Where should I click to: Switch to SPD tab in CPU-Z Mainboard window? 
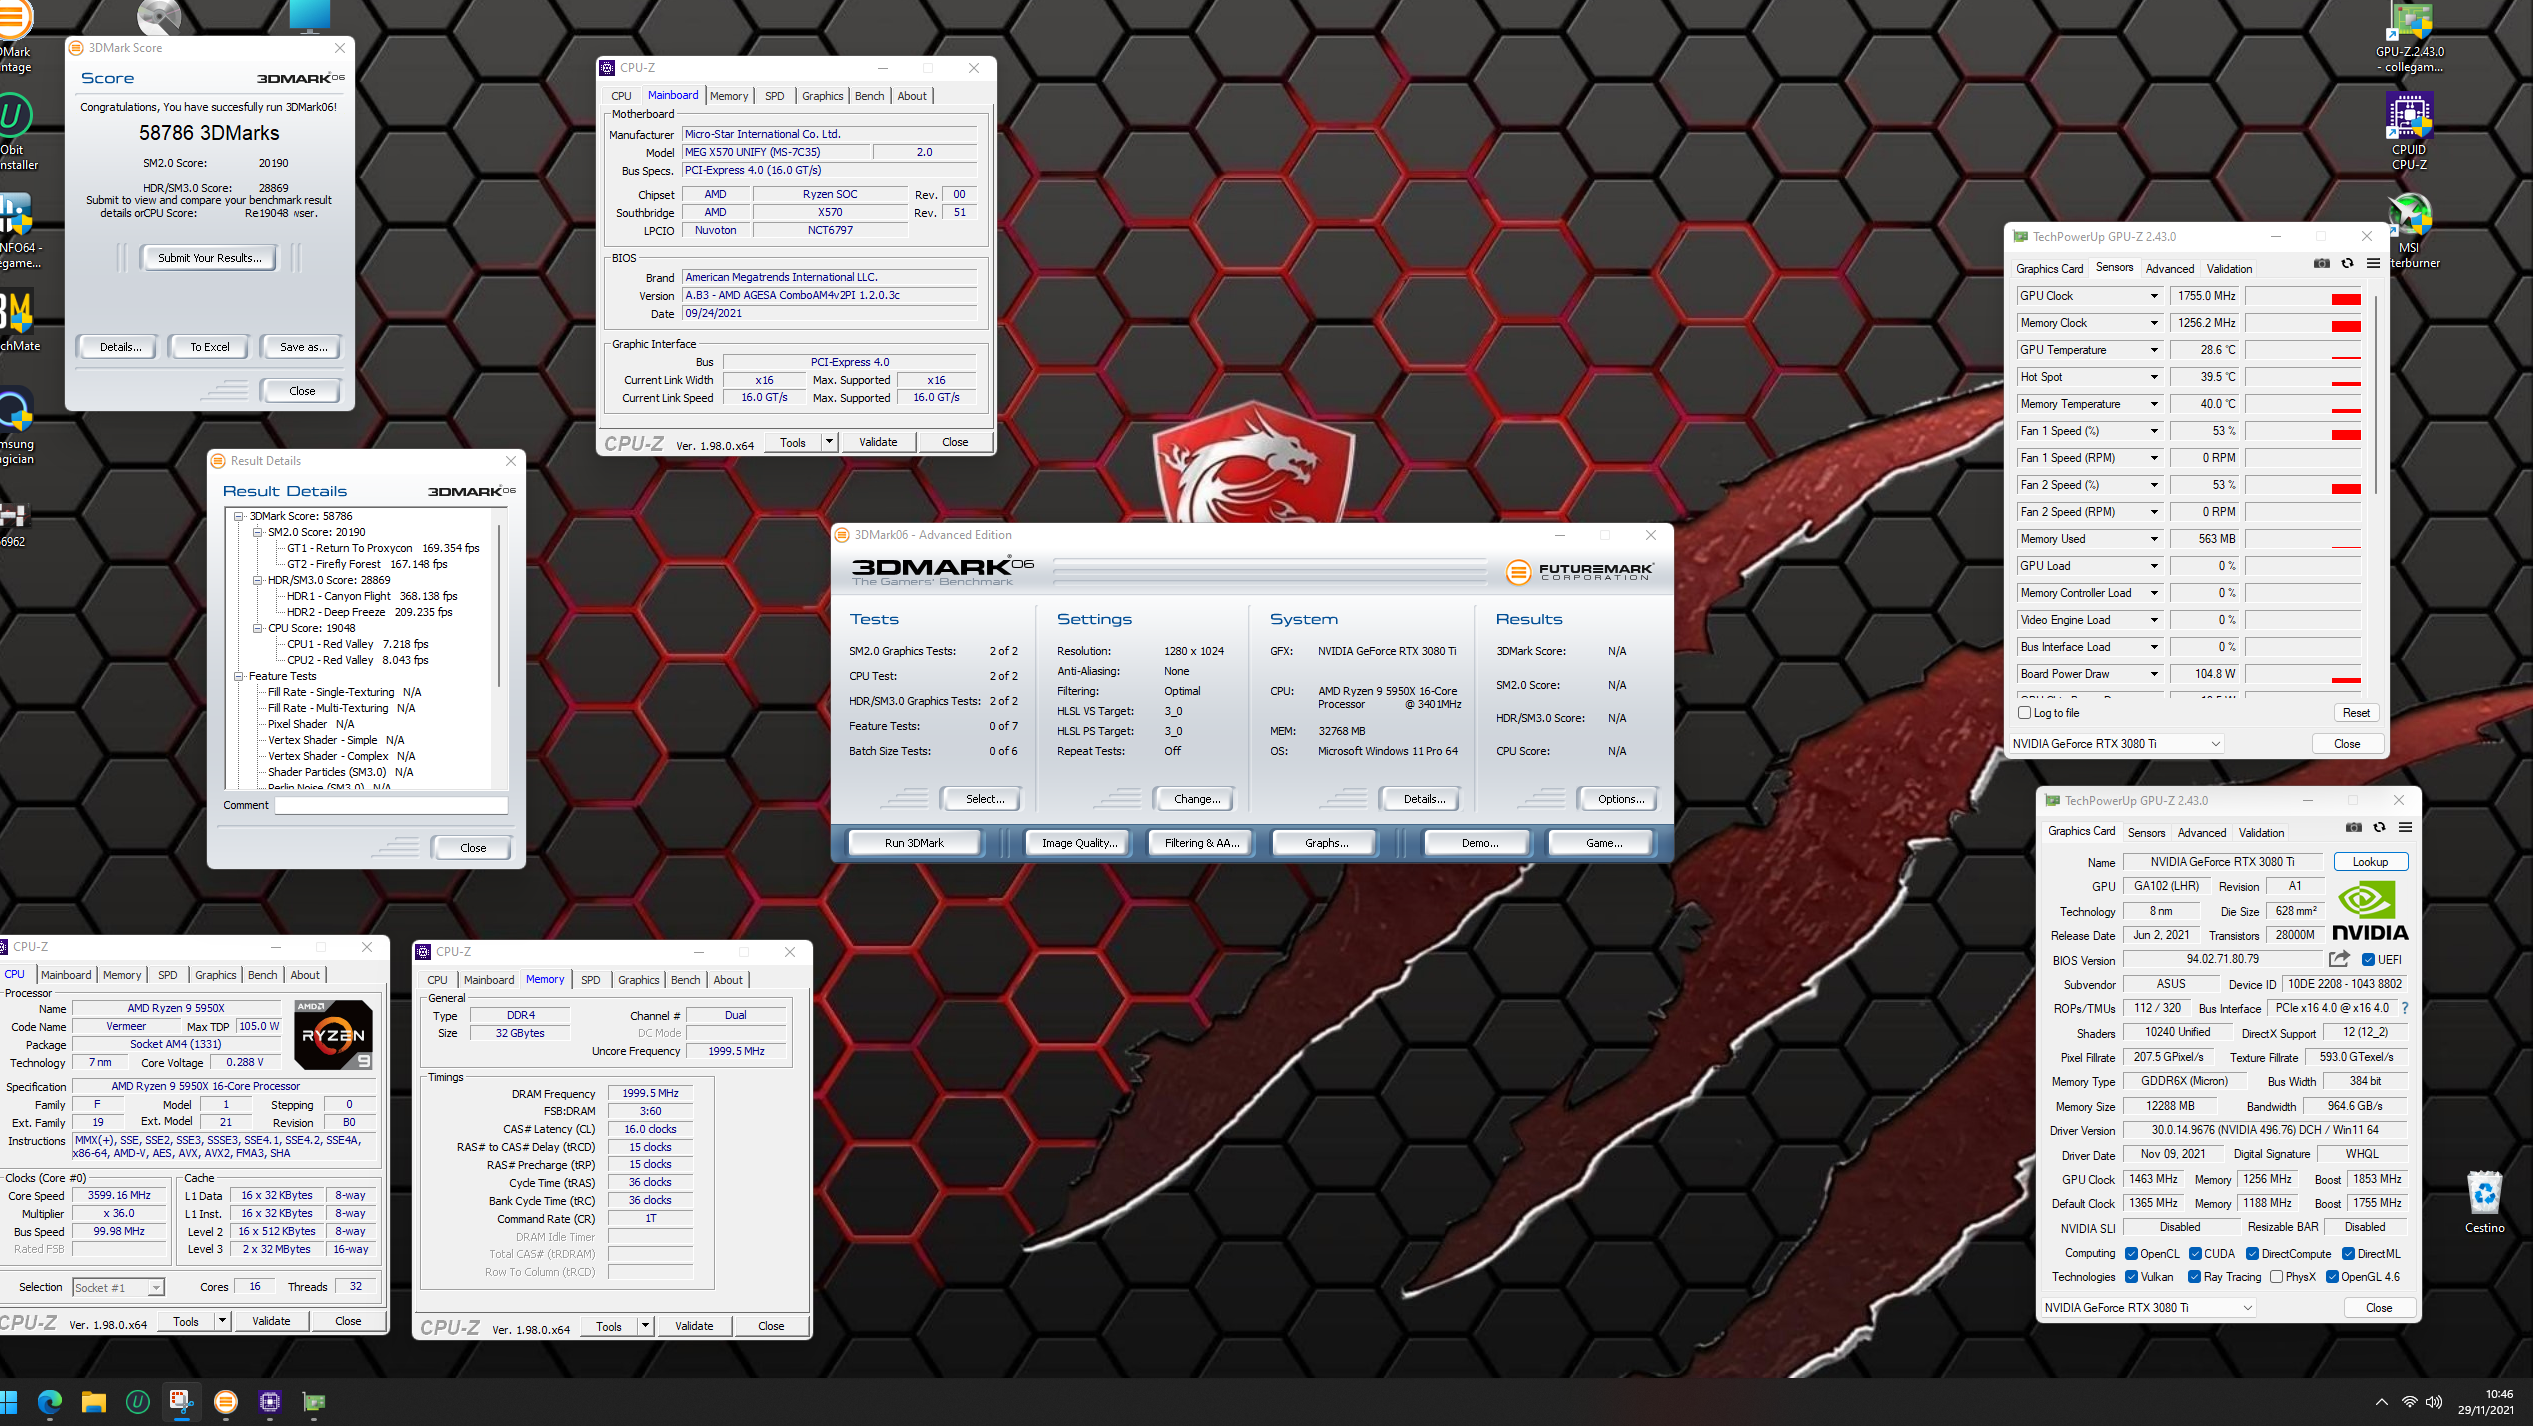point(775,96)
